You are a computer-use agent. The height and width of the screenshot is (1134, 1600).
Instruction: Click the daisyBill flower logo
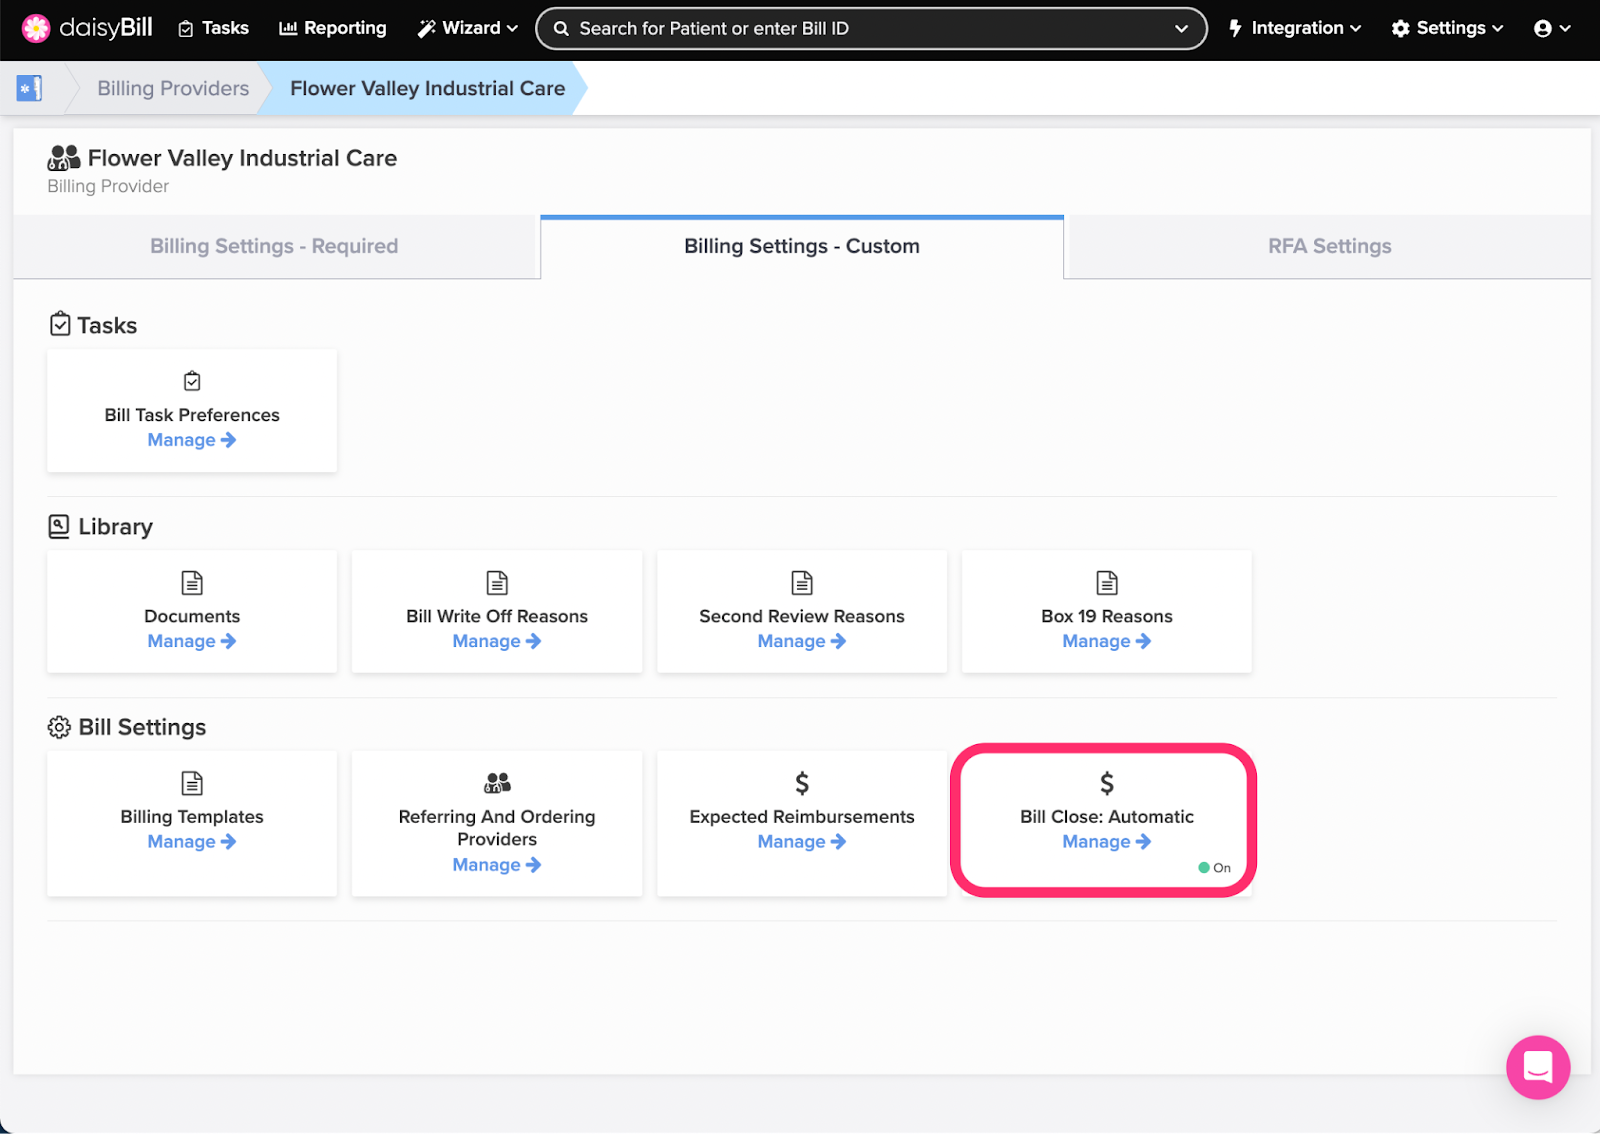pos(36,28)
